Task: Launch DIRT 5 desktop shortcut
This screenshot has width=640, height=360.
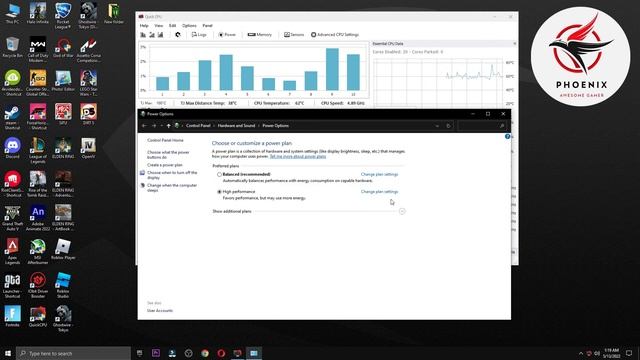Action: pyautogui.click(x=89, y=114)
